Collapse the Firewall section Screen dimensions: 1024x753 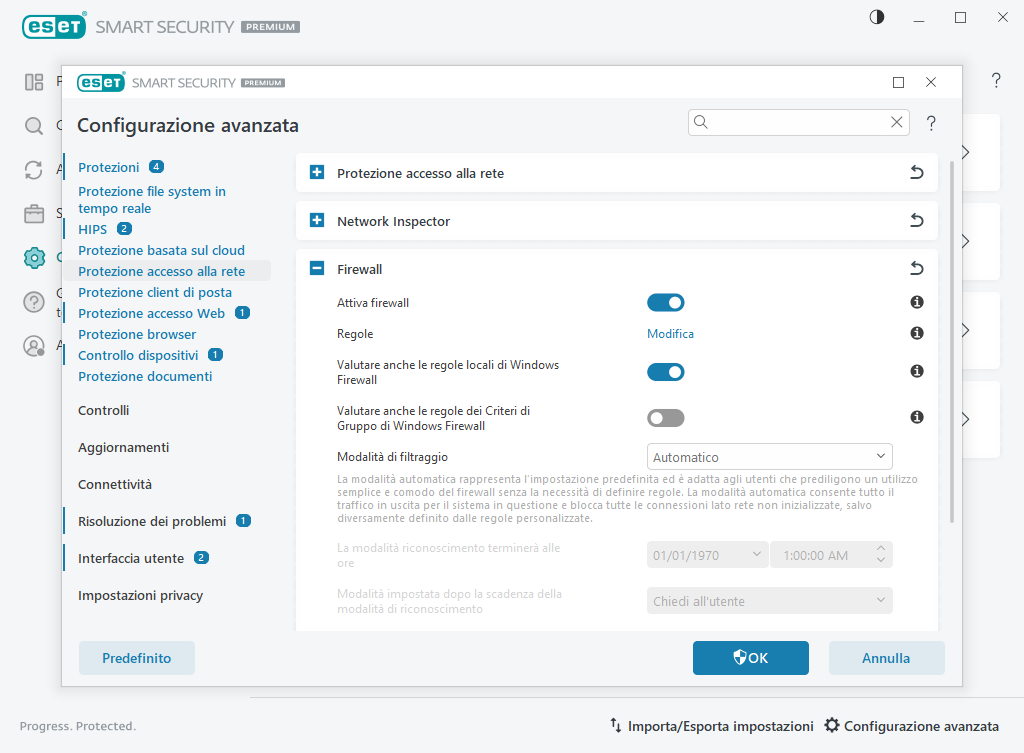[317, 269]
